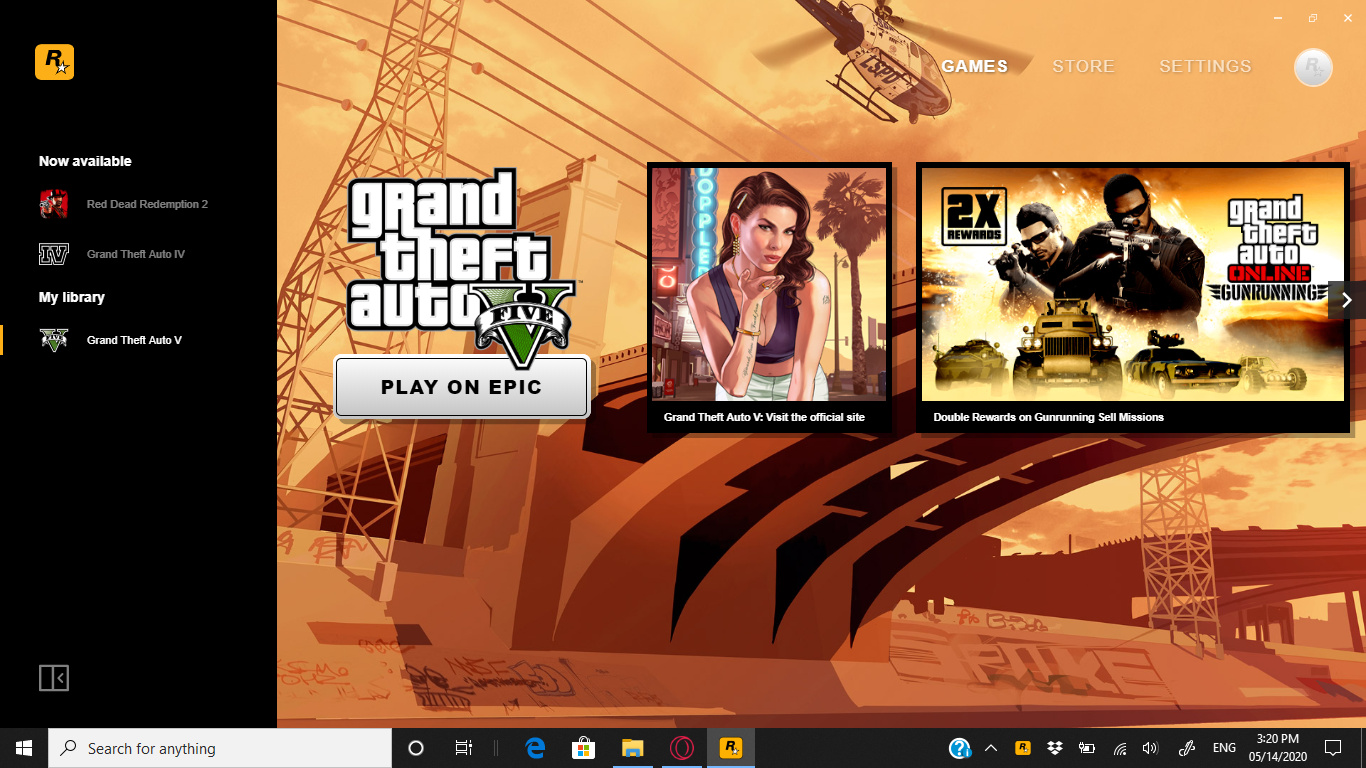The image size is (1366, 768).
Task: Restore down the Rockstar launcher window
Action: [1313, 18]
